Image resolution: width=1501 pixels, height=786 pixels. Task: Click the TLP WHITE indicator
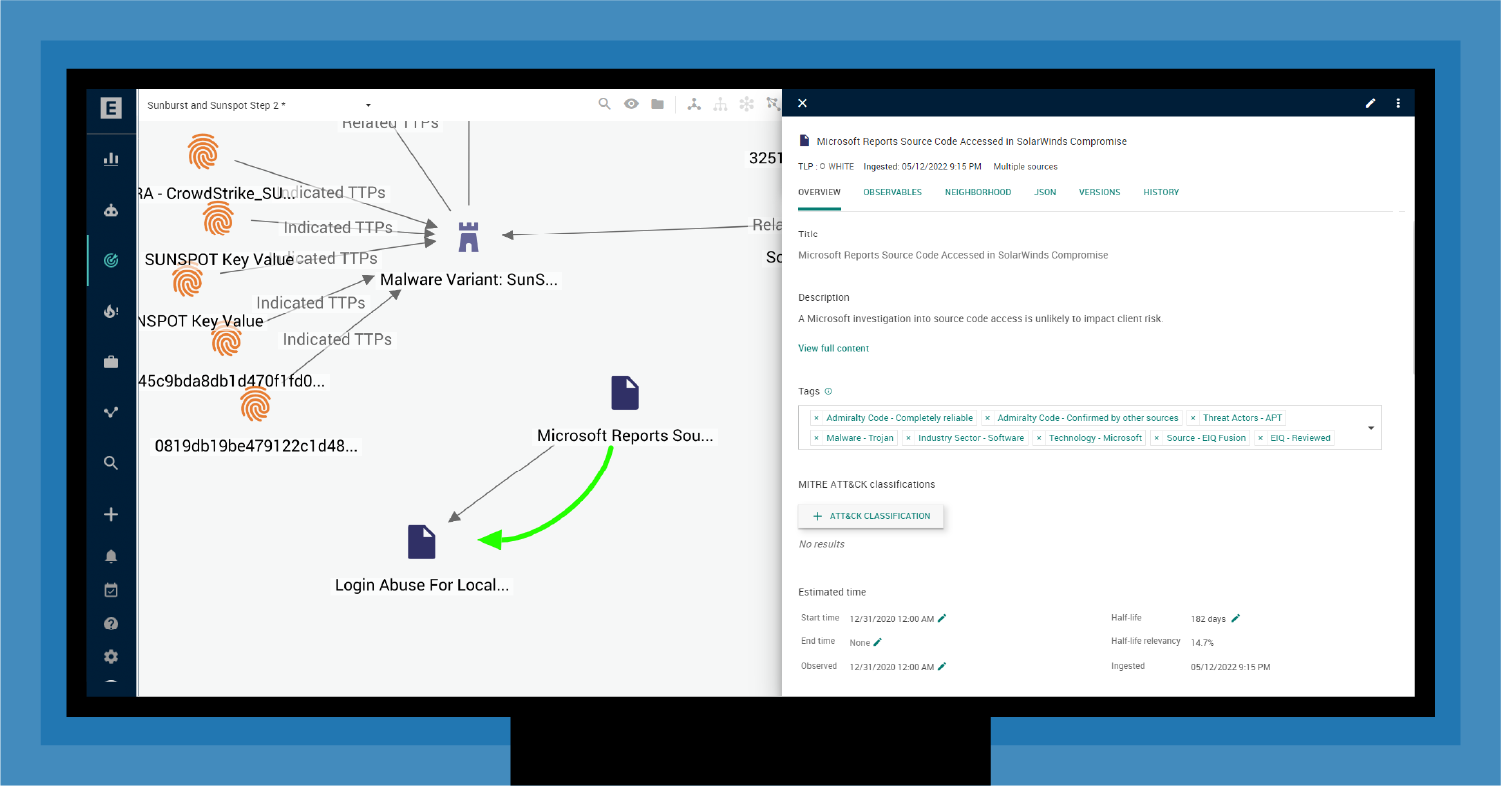click(x=826, y=167)
